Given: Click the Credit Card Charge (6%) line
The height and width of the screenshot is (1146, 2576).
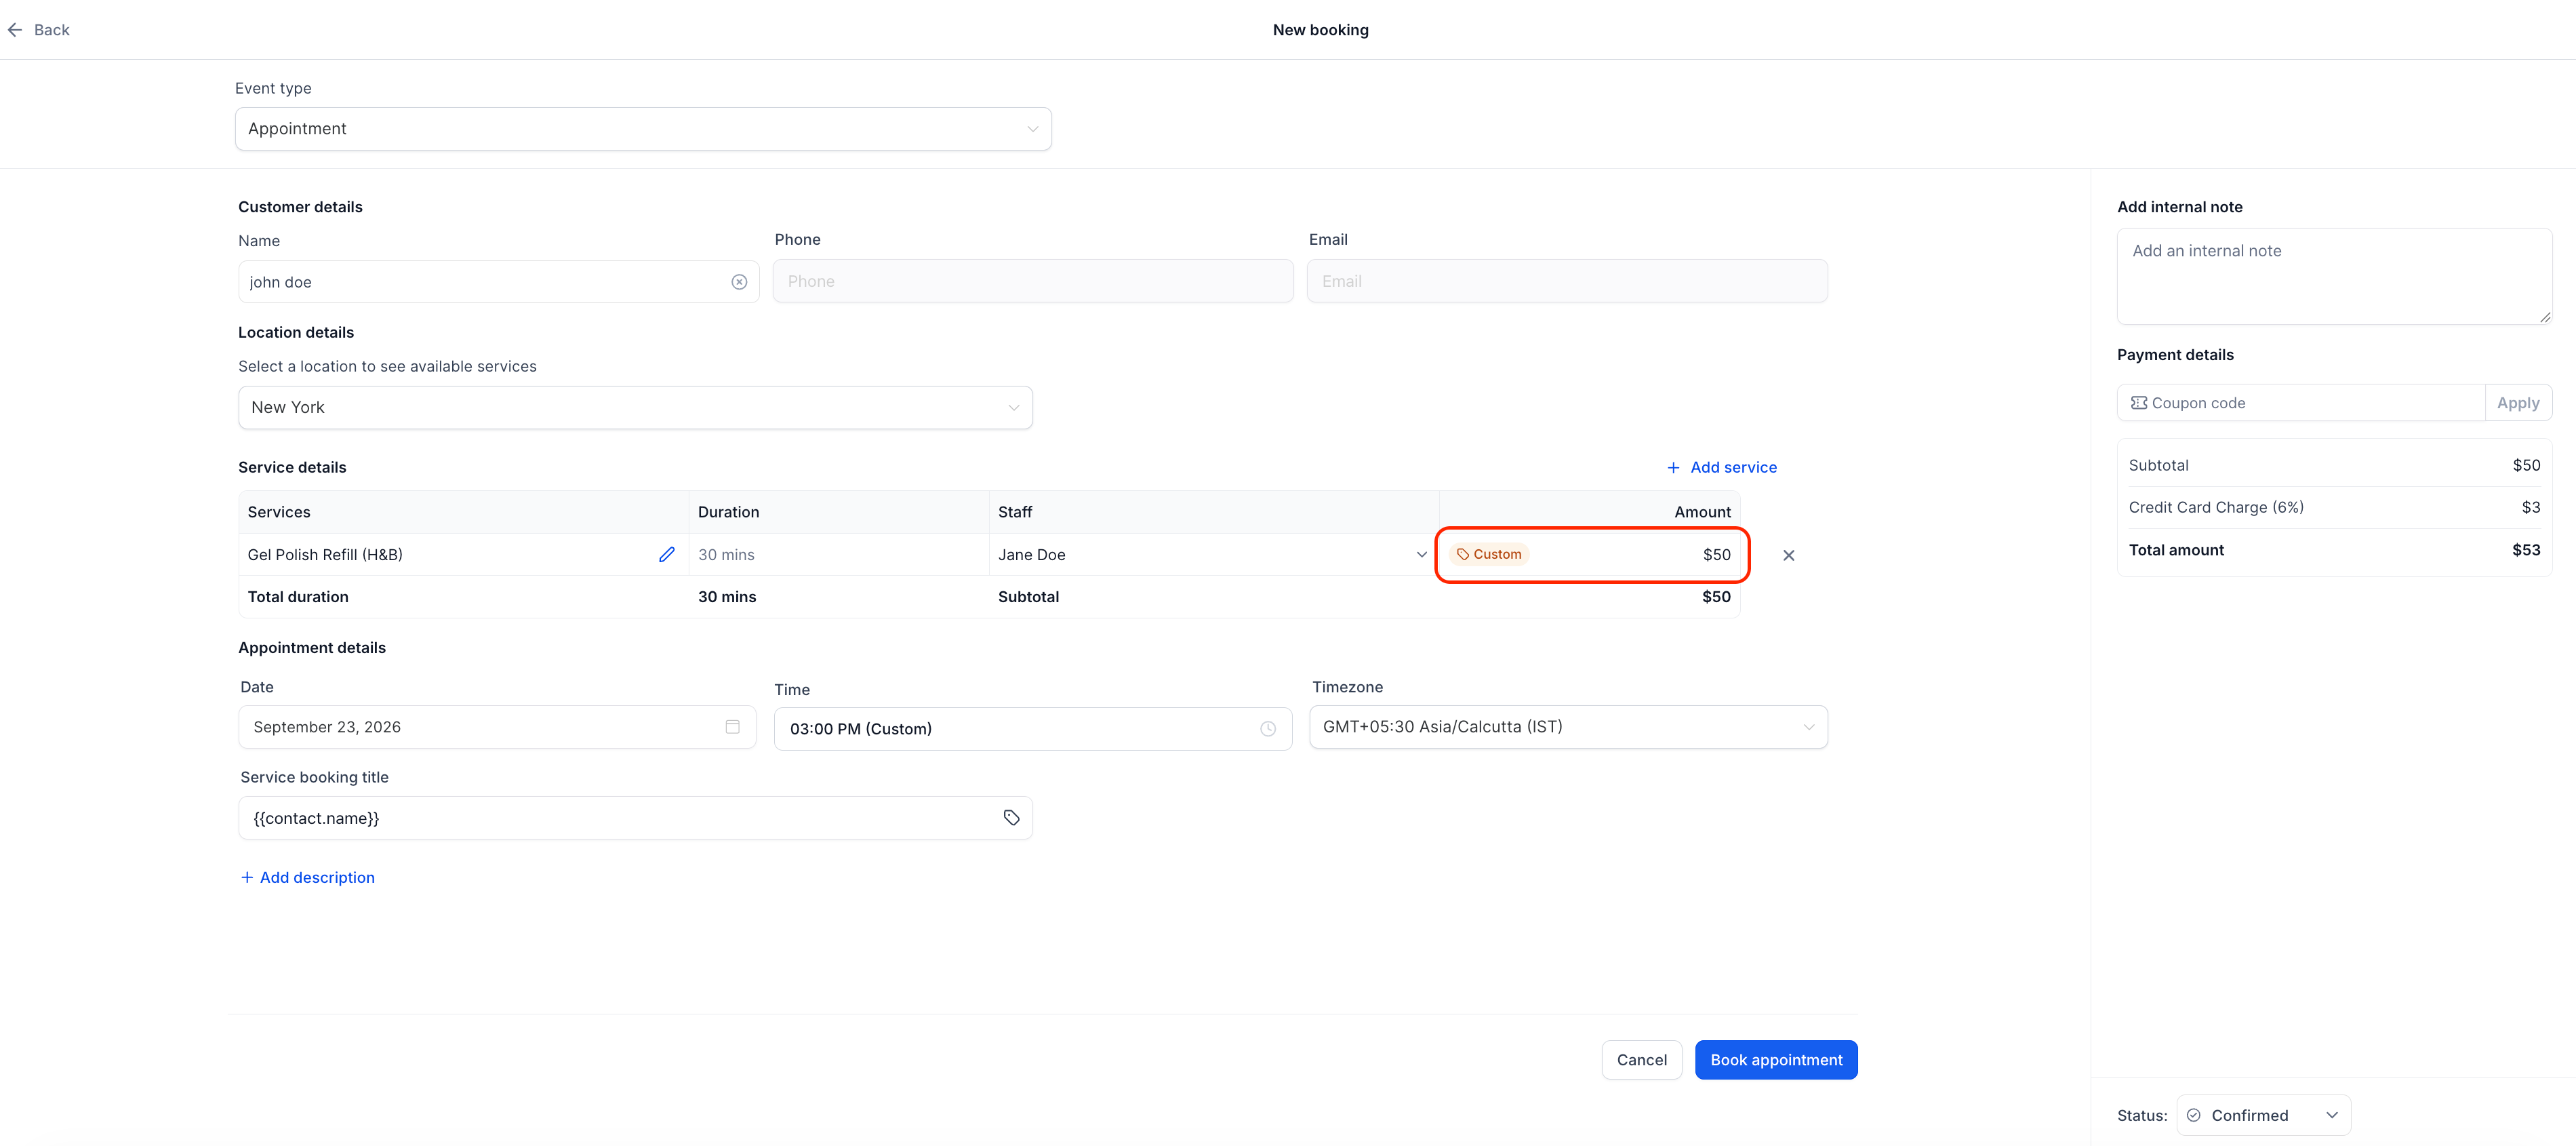Looking at the screenshot, I should tap(2334, 507).
